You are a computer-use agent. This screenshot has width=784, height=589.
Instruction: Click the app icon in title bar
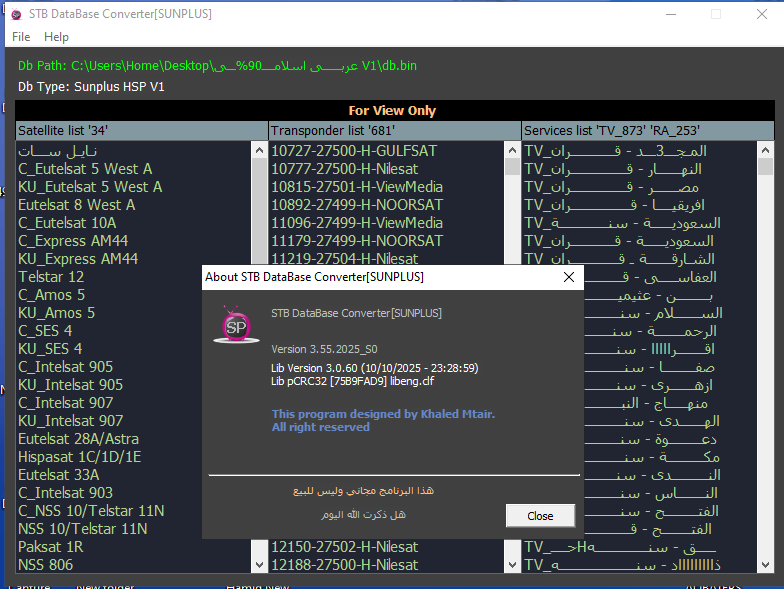16,14
